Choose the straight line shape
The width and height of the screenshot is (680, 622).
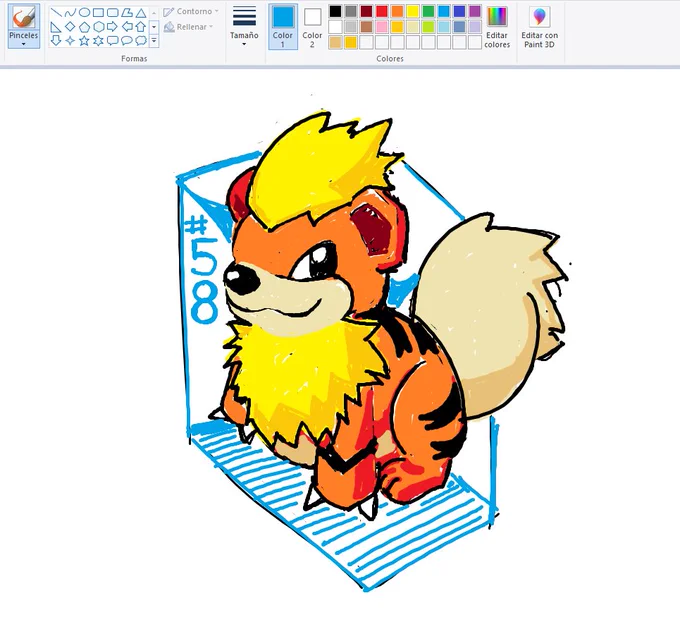coord(56,13)
